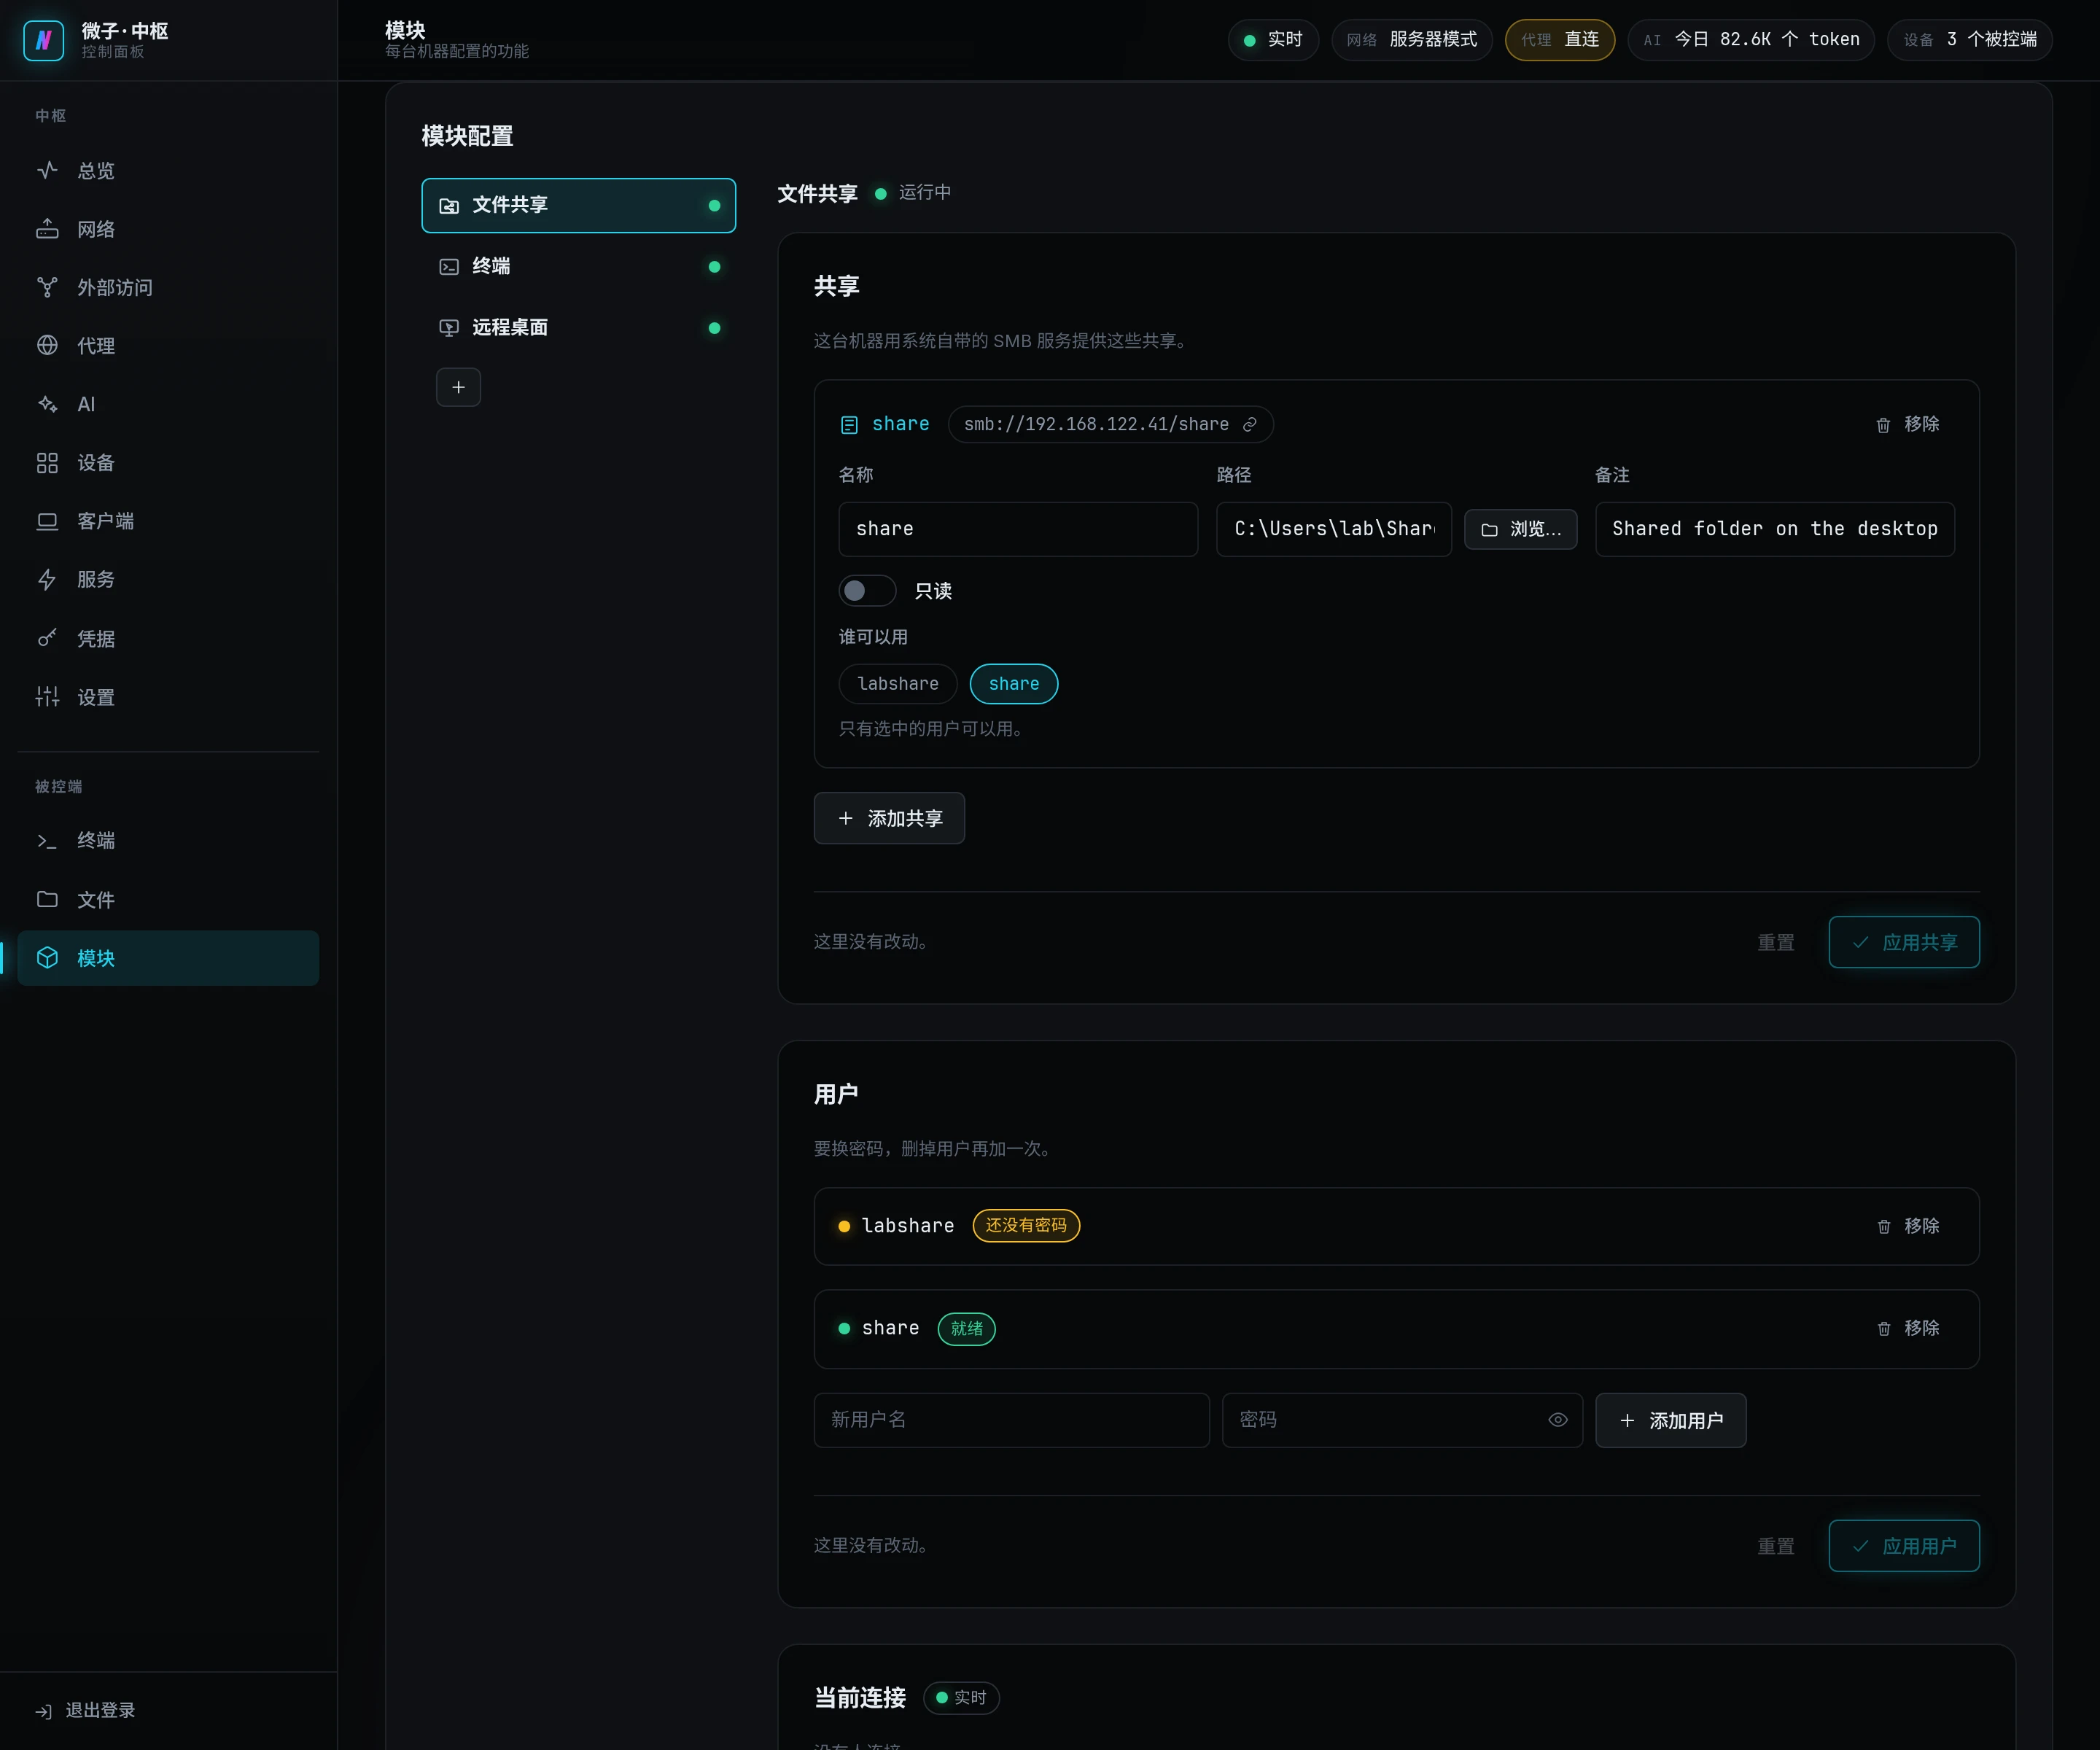Click the 应用共享 button
This screenshot has height=1750, width=2100.
coord(1904,942)
